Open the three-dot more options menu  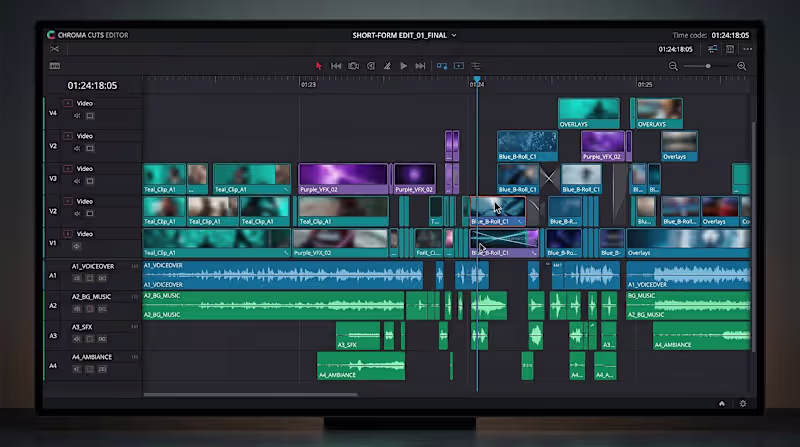pyautogui.click(x=747, y=49)
